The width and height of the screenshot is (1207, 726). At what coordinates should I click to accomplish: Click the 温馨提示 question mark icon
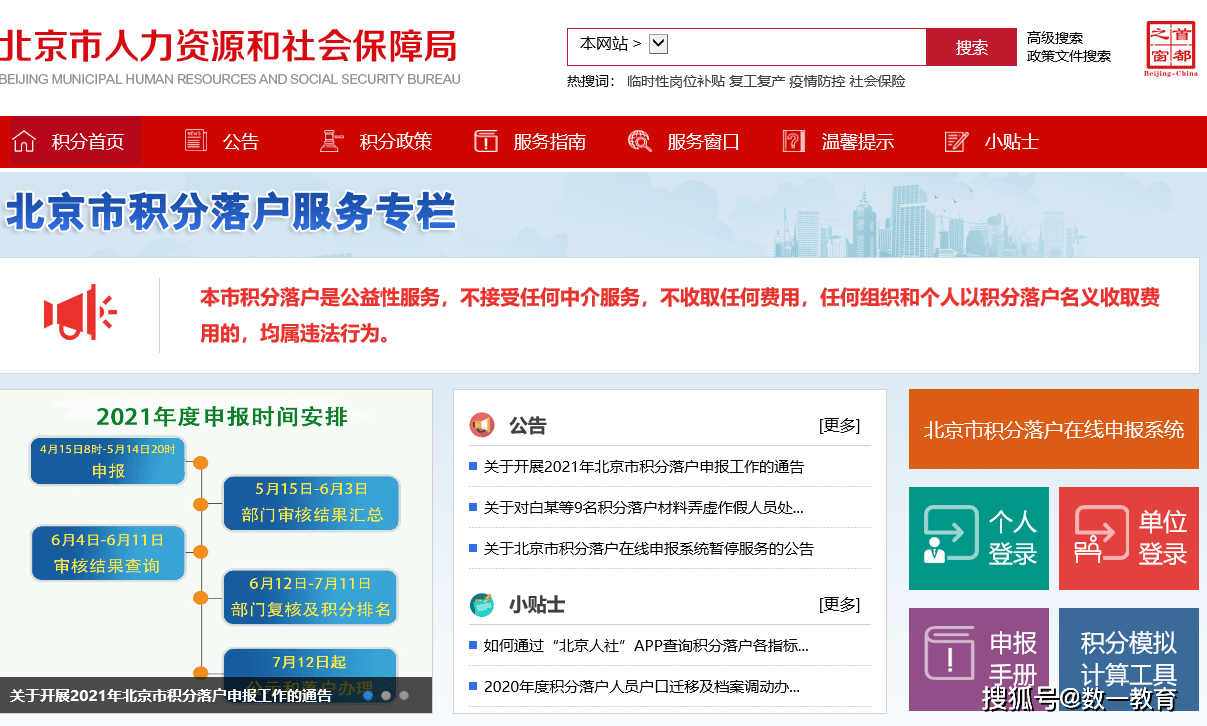[x=794, y=141]
